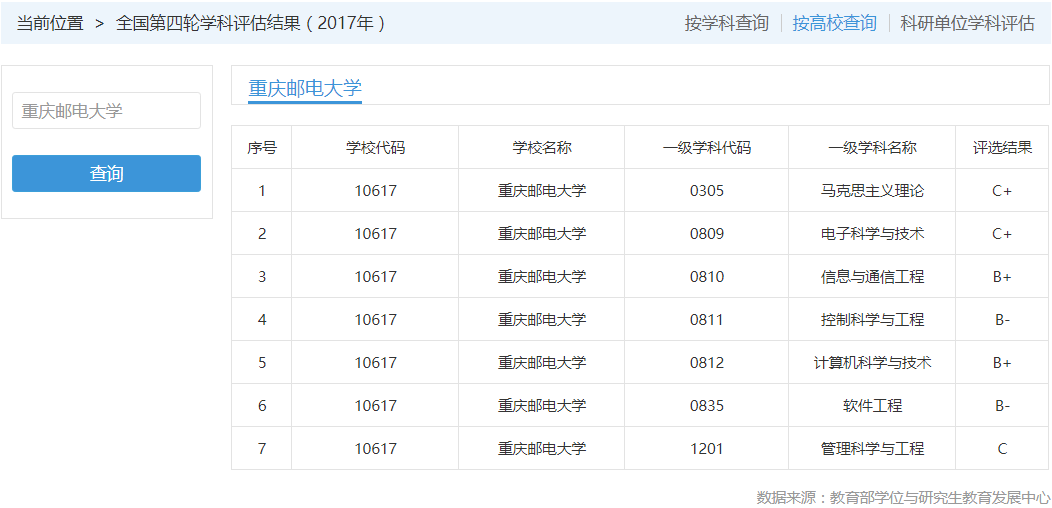1052x508 pixels.
Task: Select the 重庆邮电大学 tab heading
Action: click(305, 88)
